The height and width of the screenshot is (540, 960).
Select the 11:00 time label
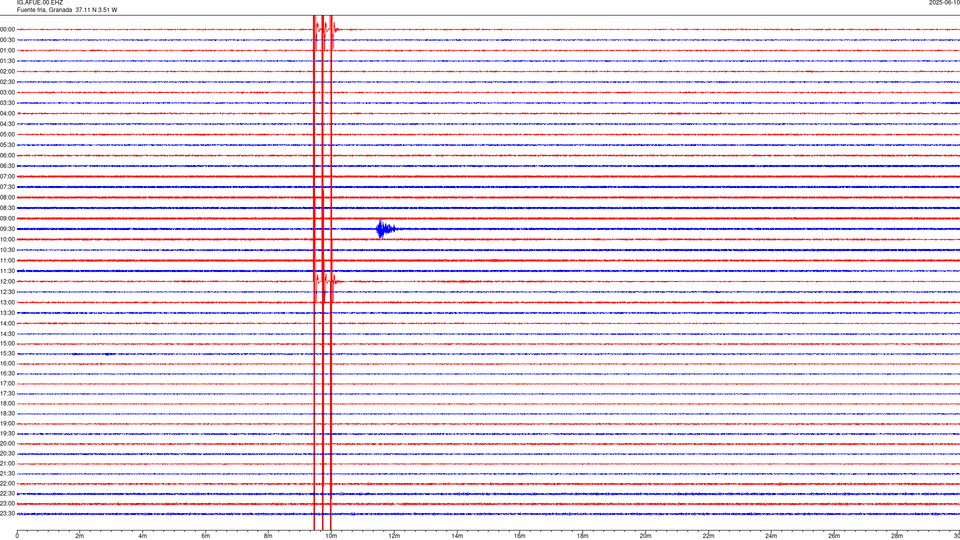tap(8, 260)
